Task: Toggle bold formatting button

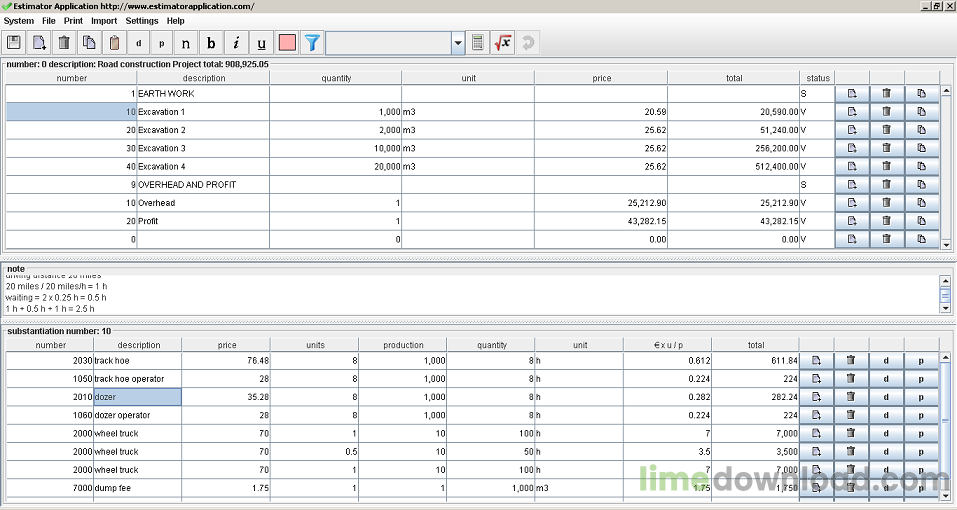Action: coord(211,43)
